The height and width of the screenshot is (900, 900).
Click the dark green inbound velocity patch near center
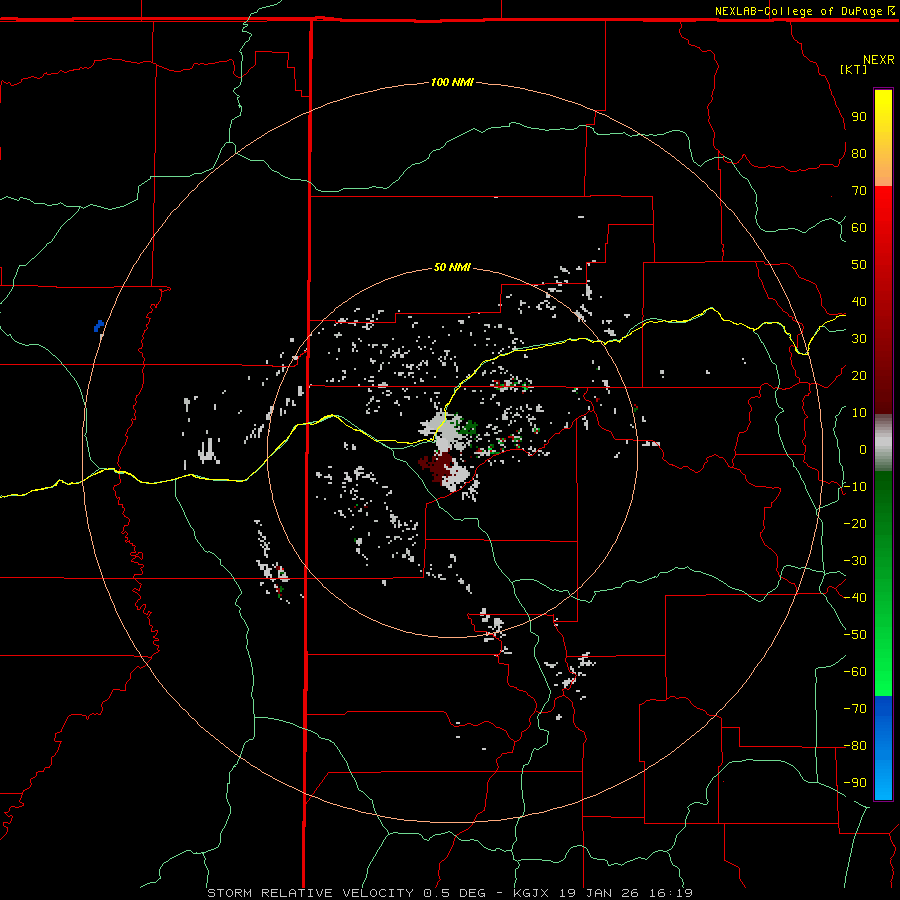pyautogui.click(x=468, y=428)
